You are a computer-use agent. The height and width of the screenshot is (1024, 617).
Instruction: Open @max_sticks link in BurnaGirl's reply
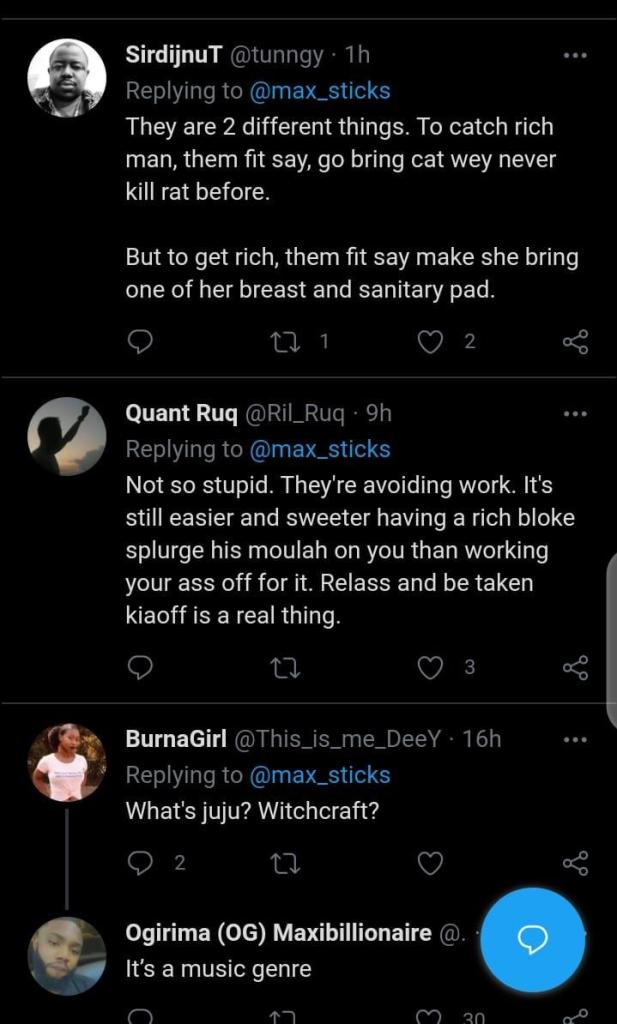319,775
